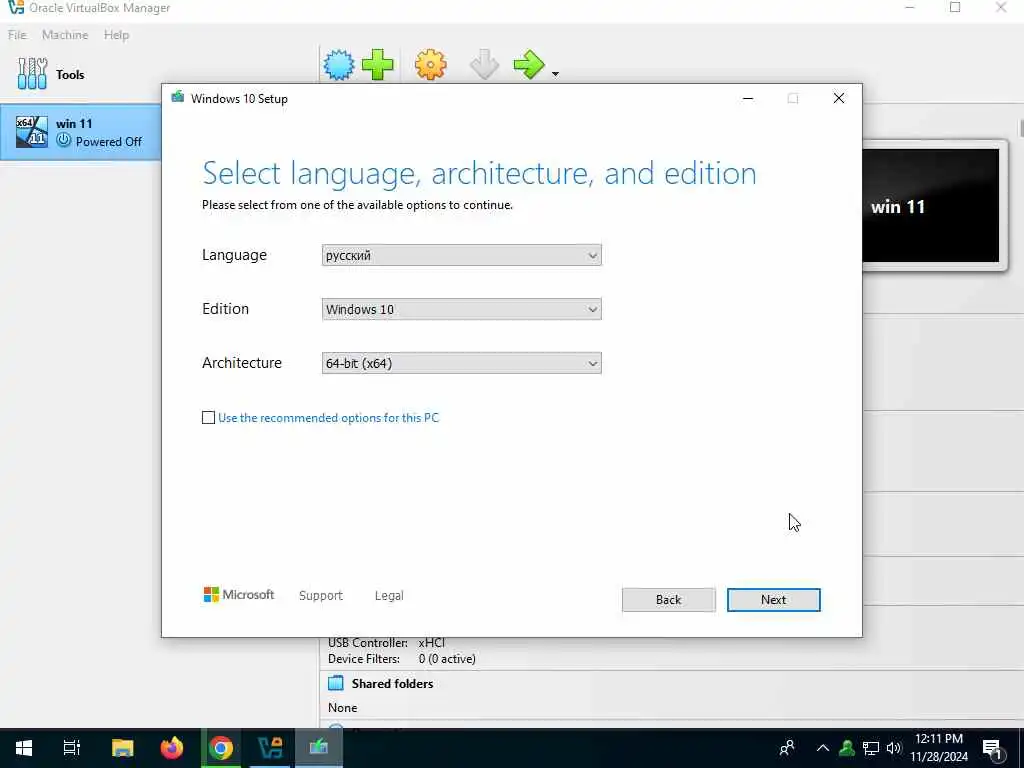Viewport: 1024px width, 768px height.
Task: Open People icon in system tray
Action: 788,748
